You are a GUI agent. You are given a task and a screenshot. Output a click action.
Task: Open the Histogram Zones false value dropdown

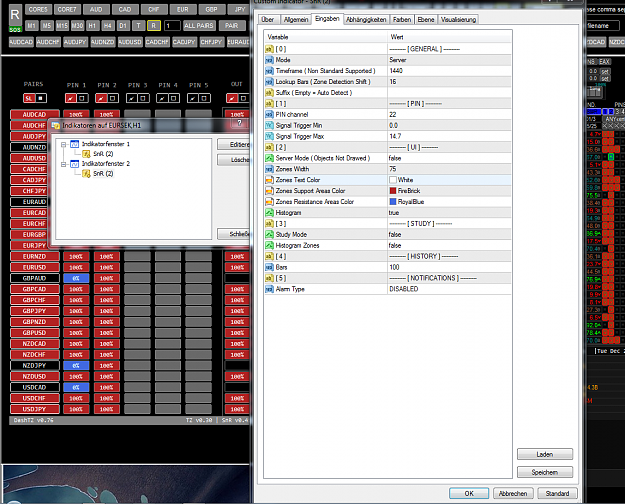coord(449,245)
